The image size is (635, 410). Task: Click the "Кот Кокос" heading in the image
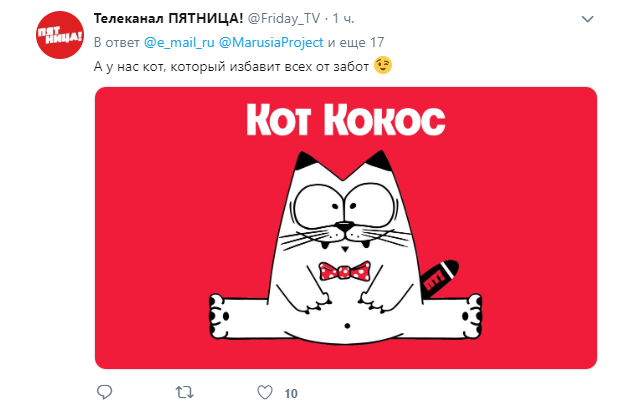coord(345,120)
